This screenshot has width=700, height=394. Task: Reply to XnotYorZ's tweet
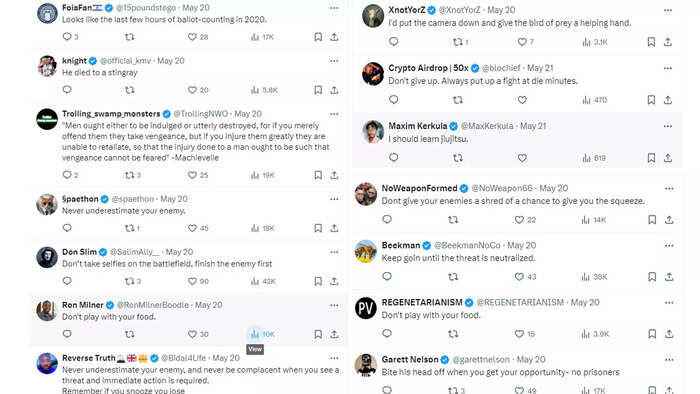point(393,41)
